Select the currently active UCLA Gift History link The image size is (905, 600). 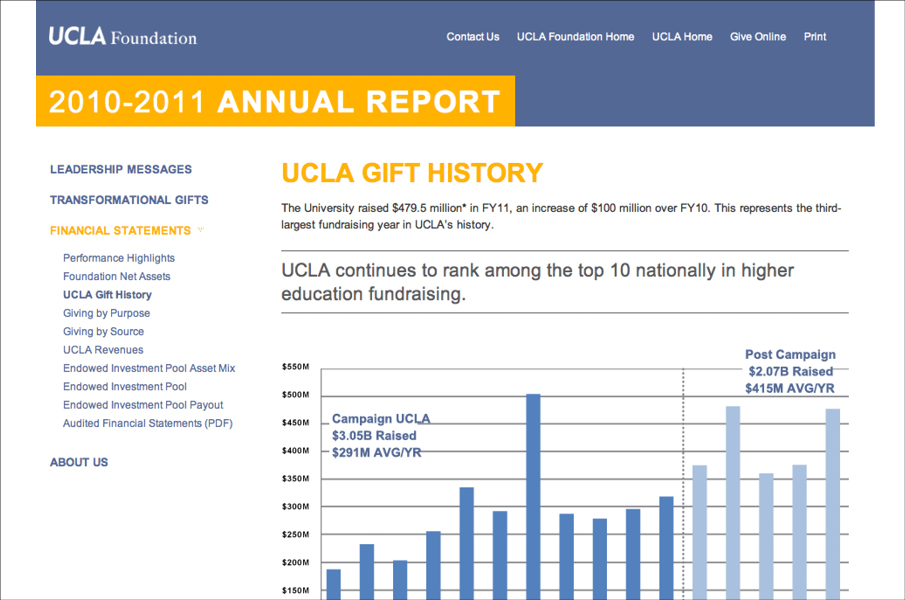(x=107, y=294)
